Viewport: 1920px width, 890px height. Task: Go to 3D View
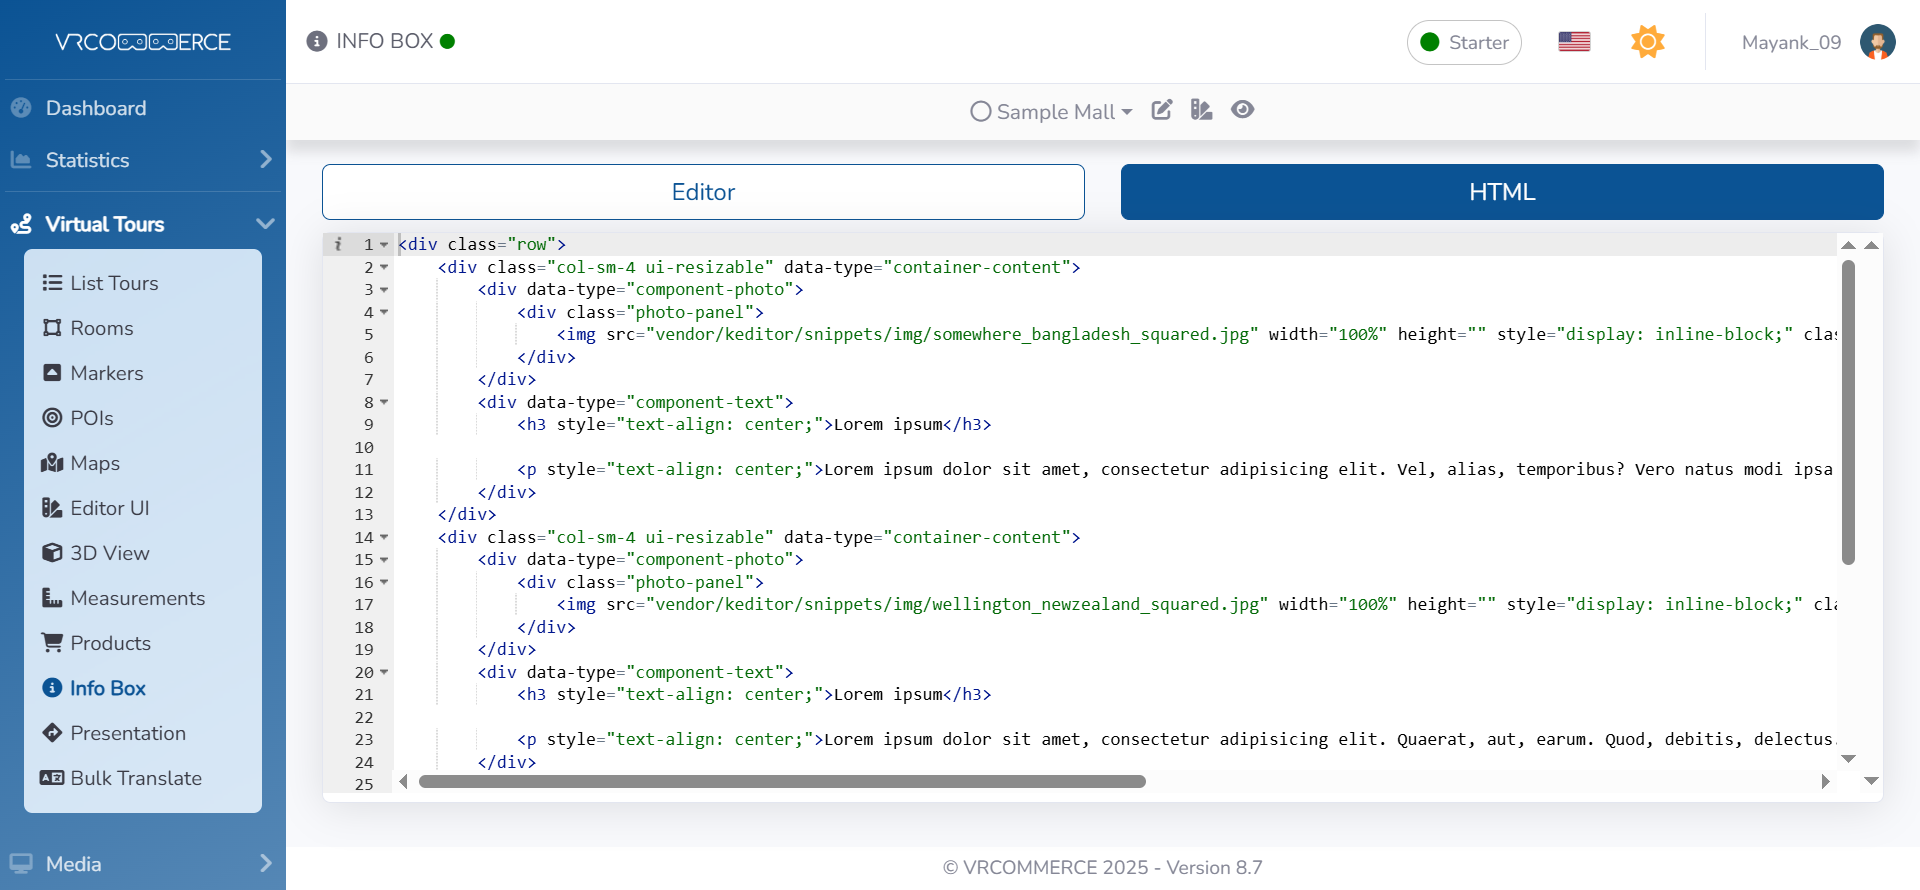(x=109, y=553)
